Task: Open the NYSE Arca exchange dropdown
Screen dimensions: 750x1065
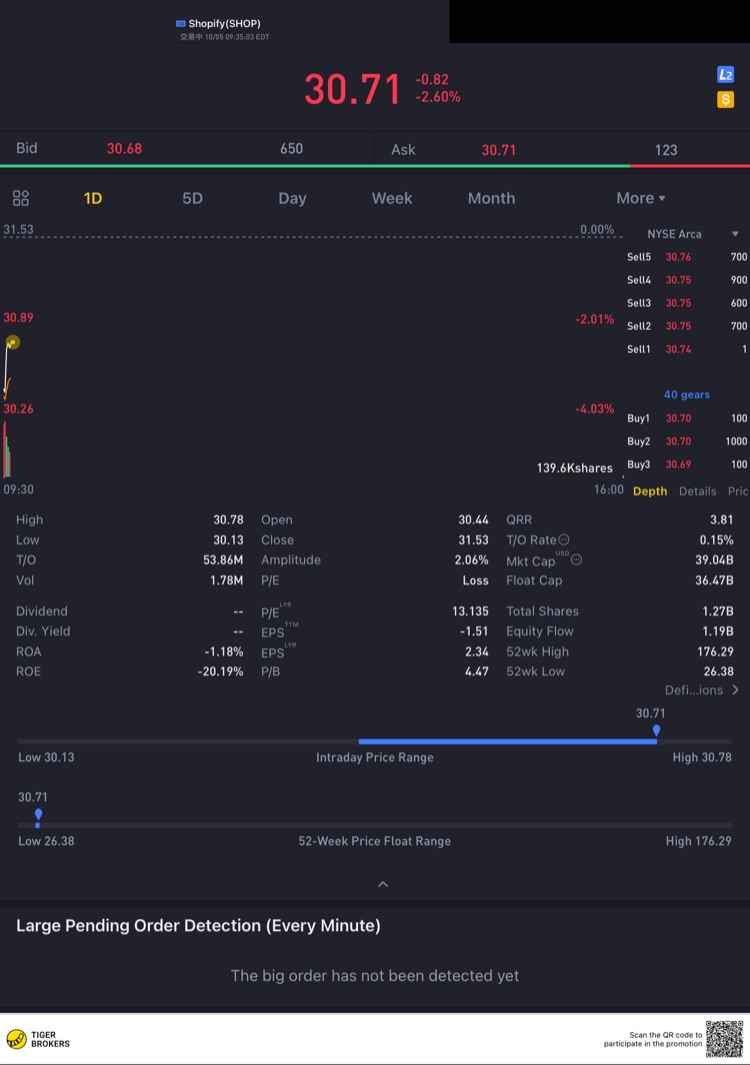Action: coord(693,234)
